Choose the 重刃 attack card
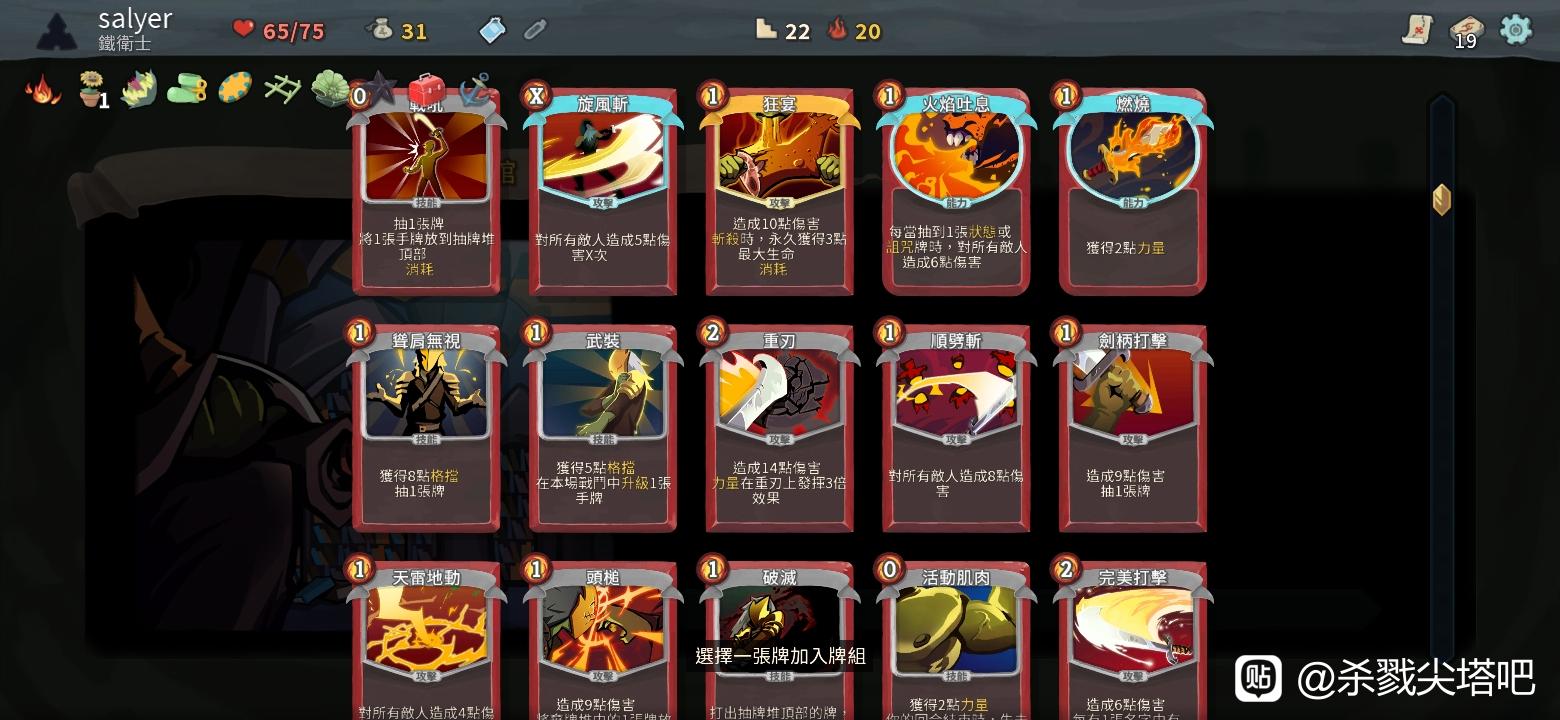This screenshot has height=720, width=1560. 779,428
